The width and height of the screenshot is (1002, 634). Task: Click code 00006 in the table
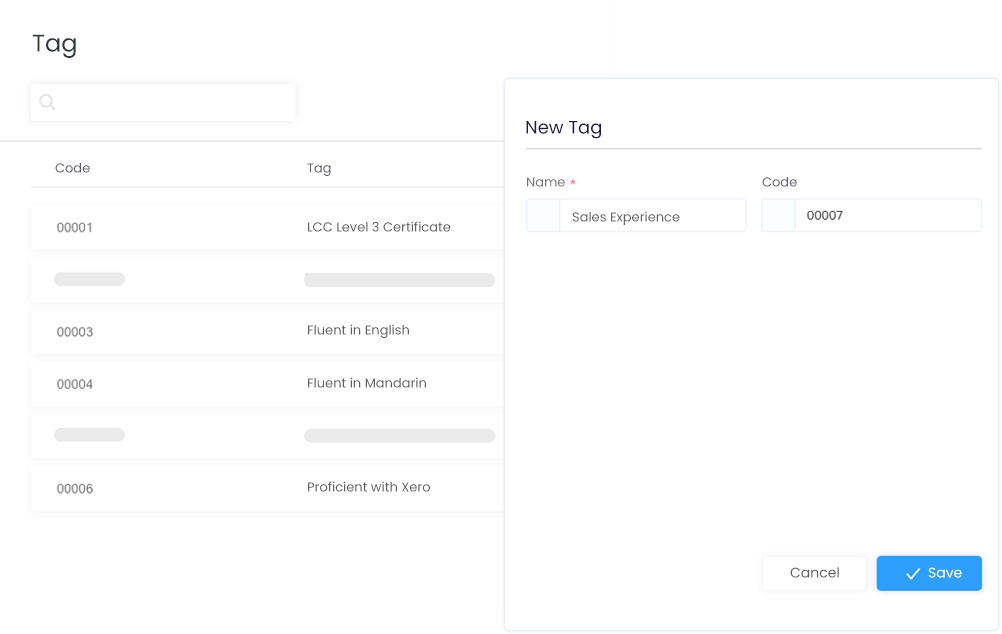click(x=75, y=488)
